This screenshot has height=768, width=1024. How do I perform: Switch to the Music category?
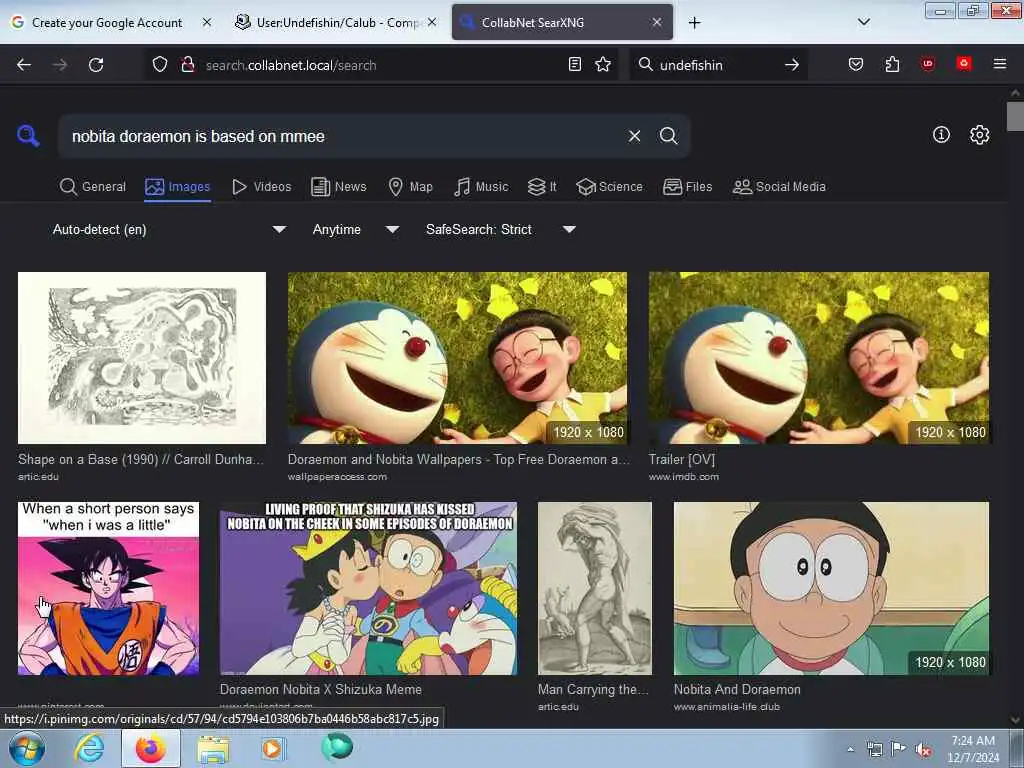tap(481, 187)
